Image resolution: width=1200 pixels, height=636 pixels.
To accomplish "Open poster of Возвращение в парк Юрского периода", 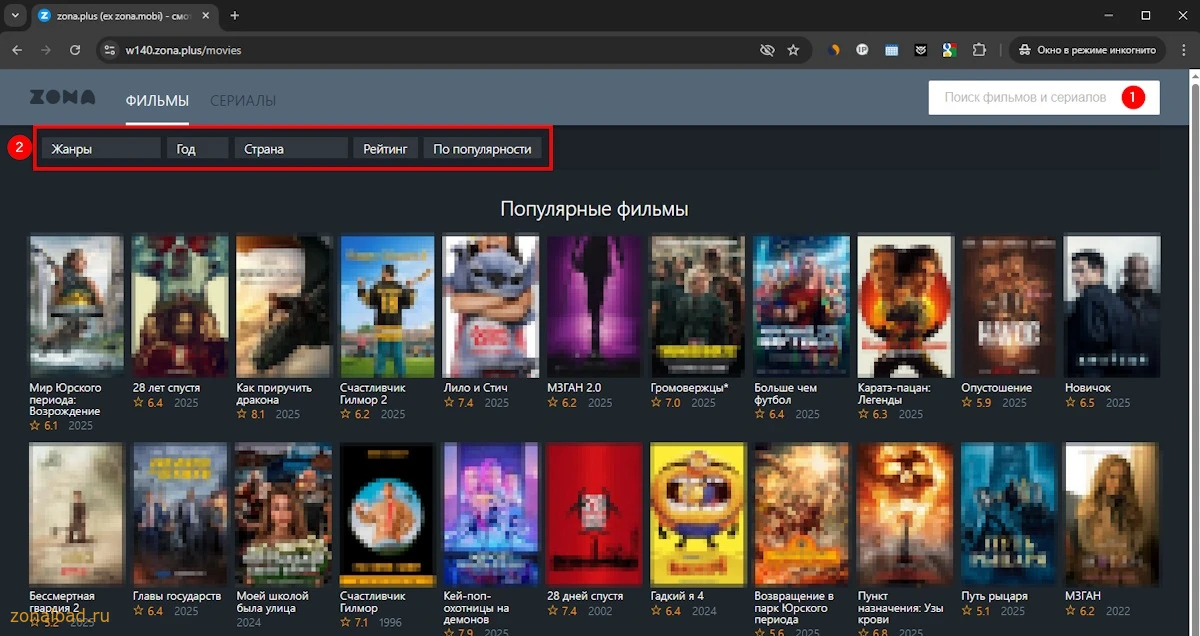I will click(802, 514).
